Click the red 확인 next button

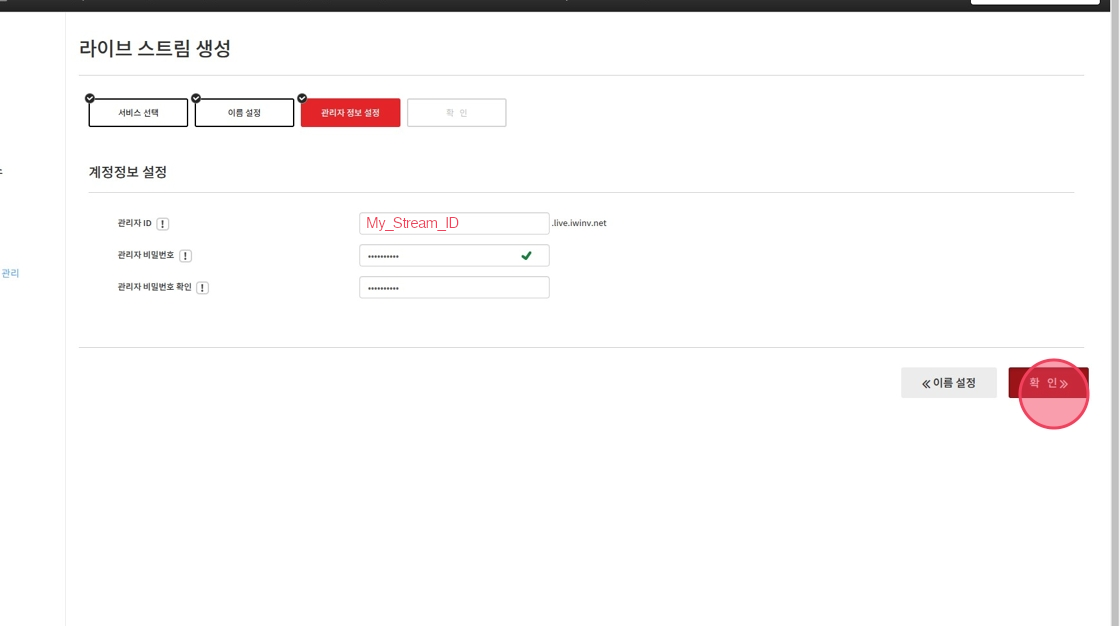1048,383
